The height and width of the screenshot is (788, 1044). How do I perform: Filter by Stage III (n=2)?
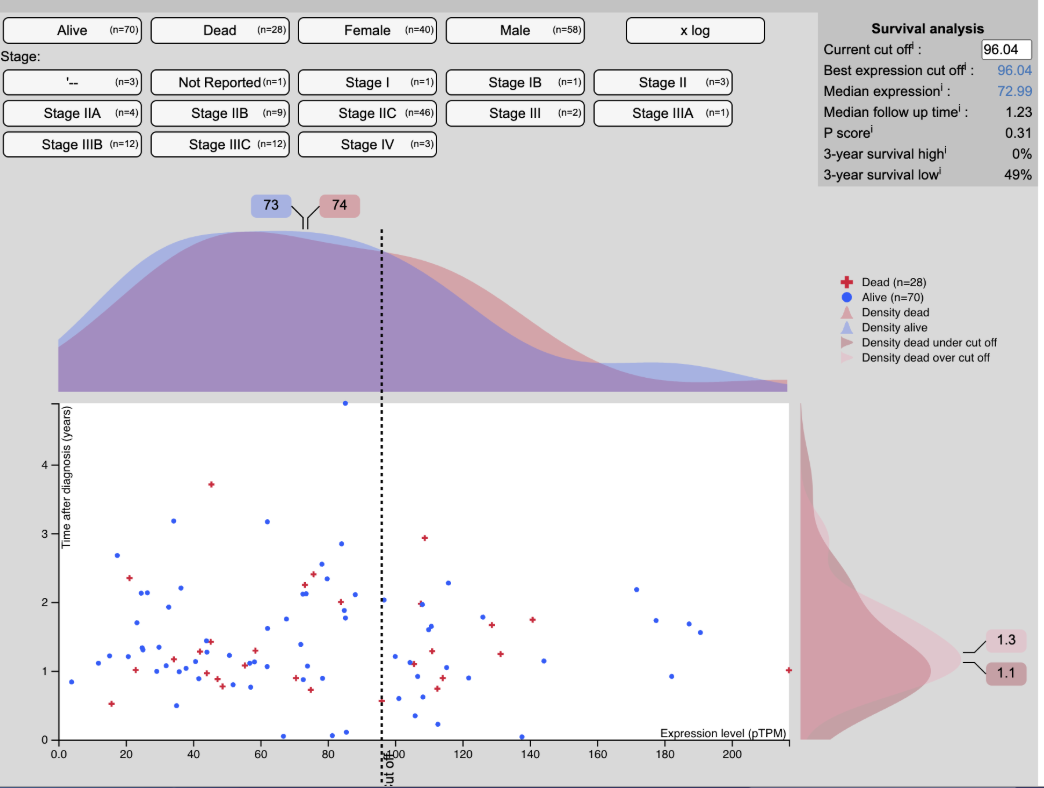point(515,113)
